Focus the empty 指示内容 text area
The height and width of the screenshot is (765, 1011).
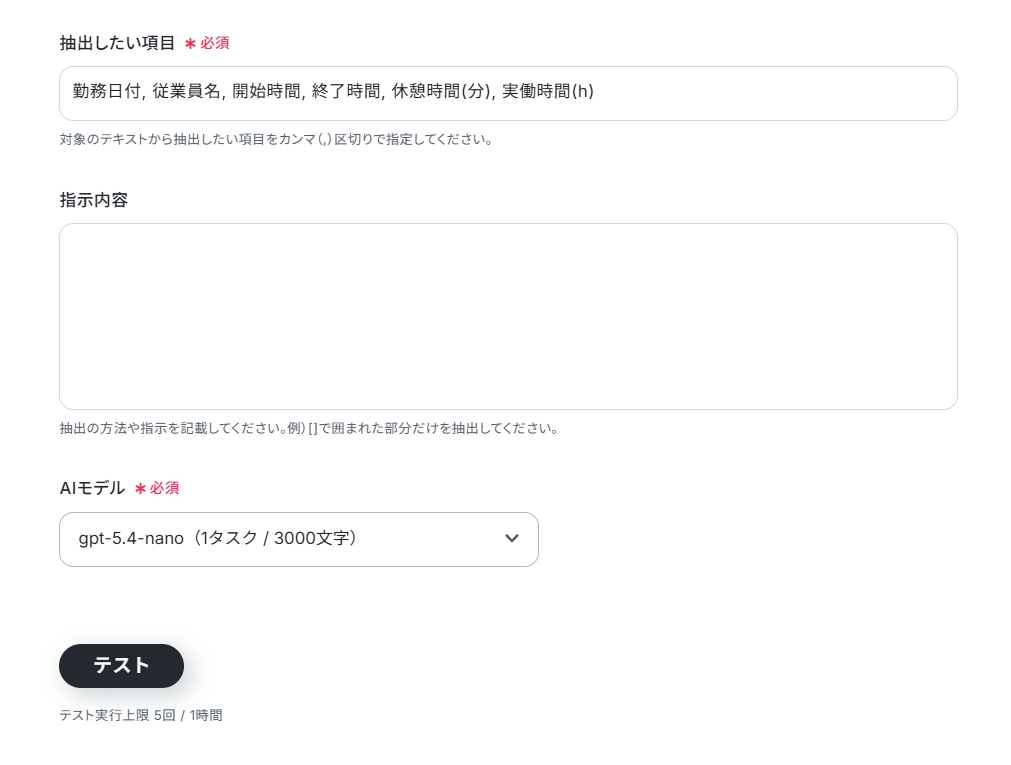click(508, 316)
